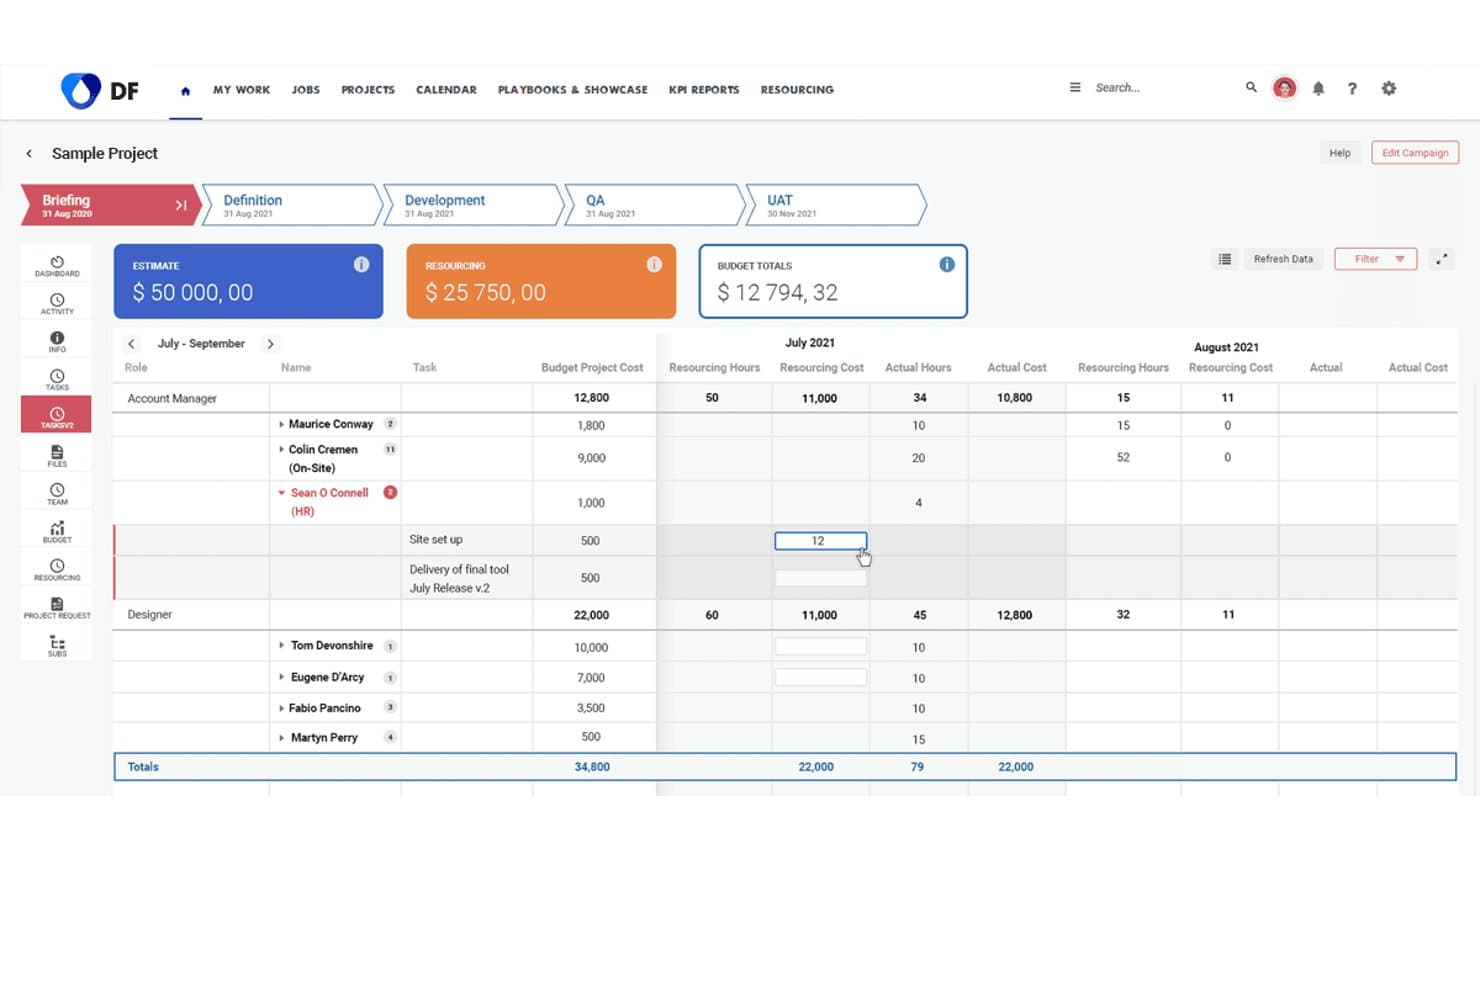Viewport: 1480px width, 987px height.
Task: Click the info icon on the Resourcing card
Action: (654, 264)
